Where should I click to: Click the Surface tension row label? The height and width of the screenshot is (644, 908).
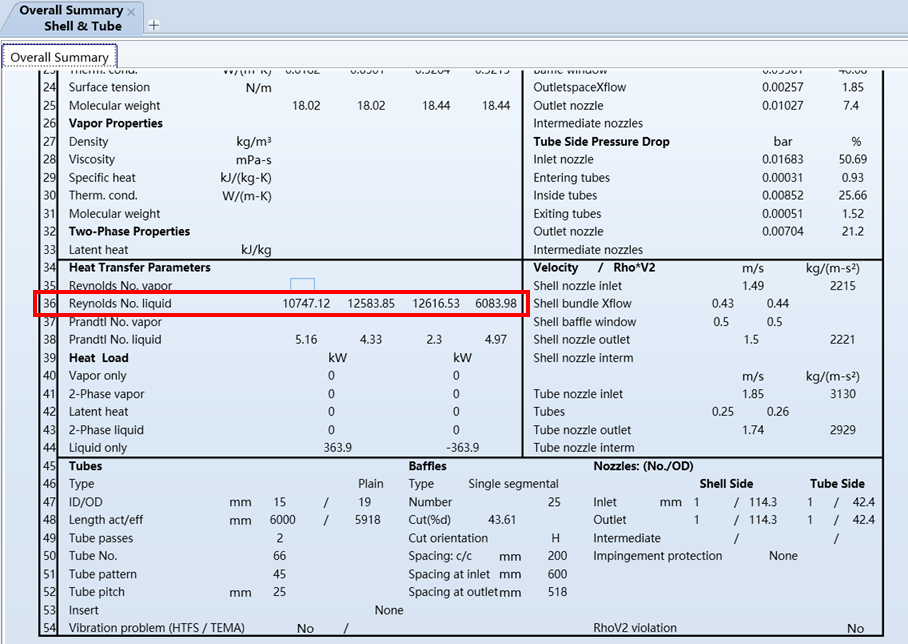click(109, 87)
